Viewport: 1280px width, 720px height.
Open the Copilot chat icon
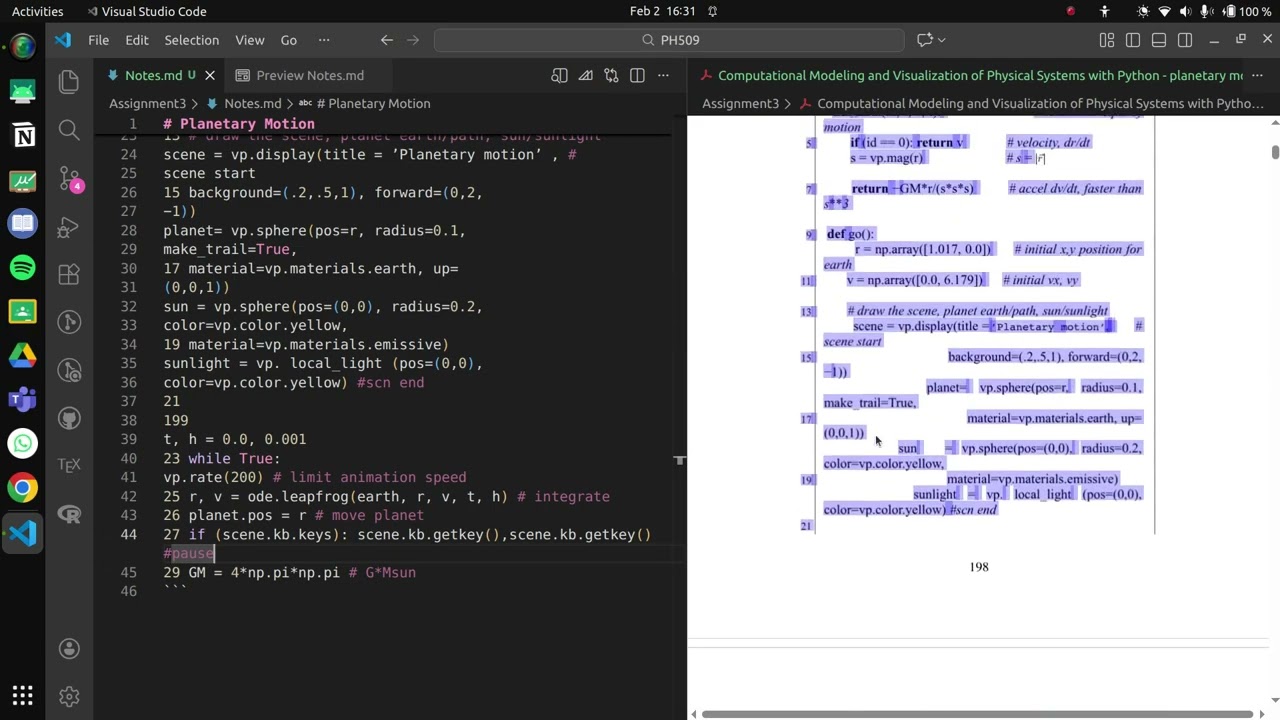coord(924,40)
